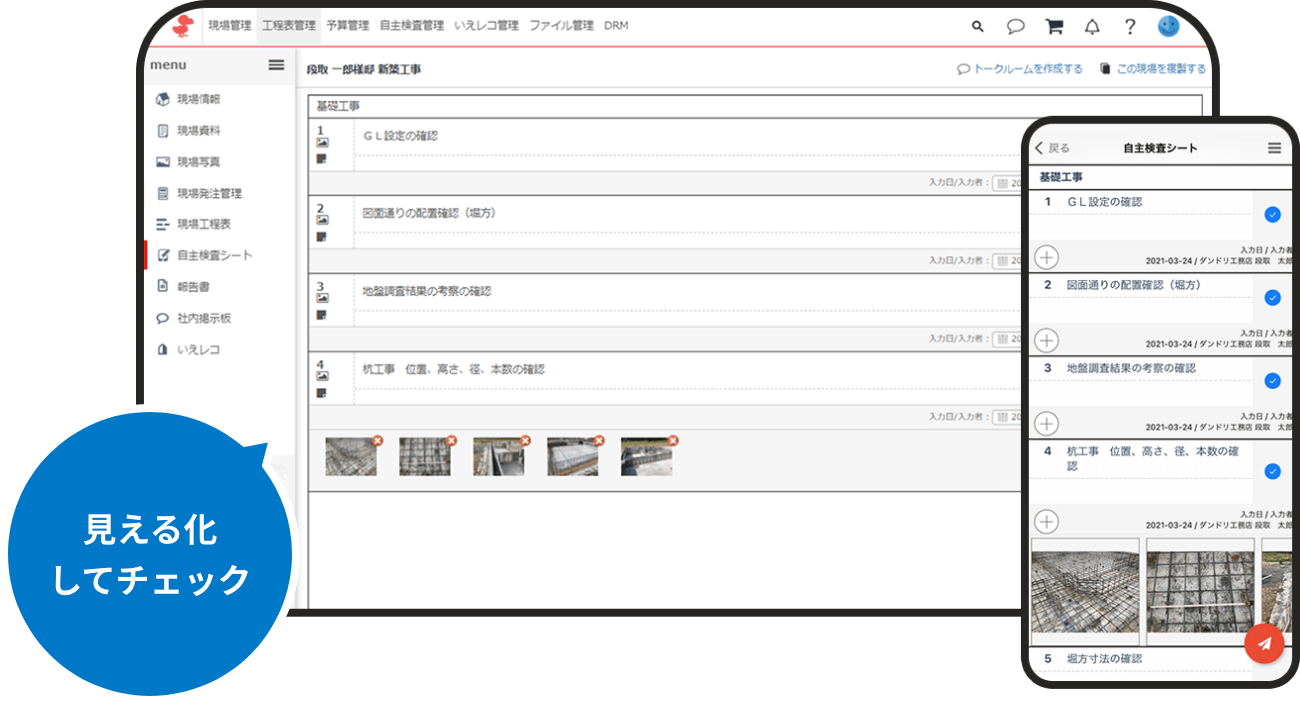This screenshot has width=1300, height=704.
Task: Open the ファイル管理 top menu
Action: point(561,26)
